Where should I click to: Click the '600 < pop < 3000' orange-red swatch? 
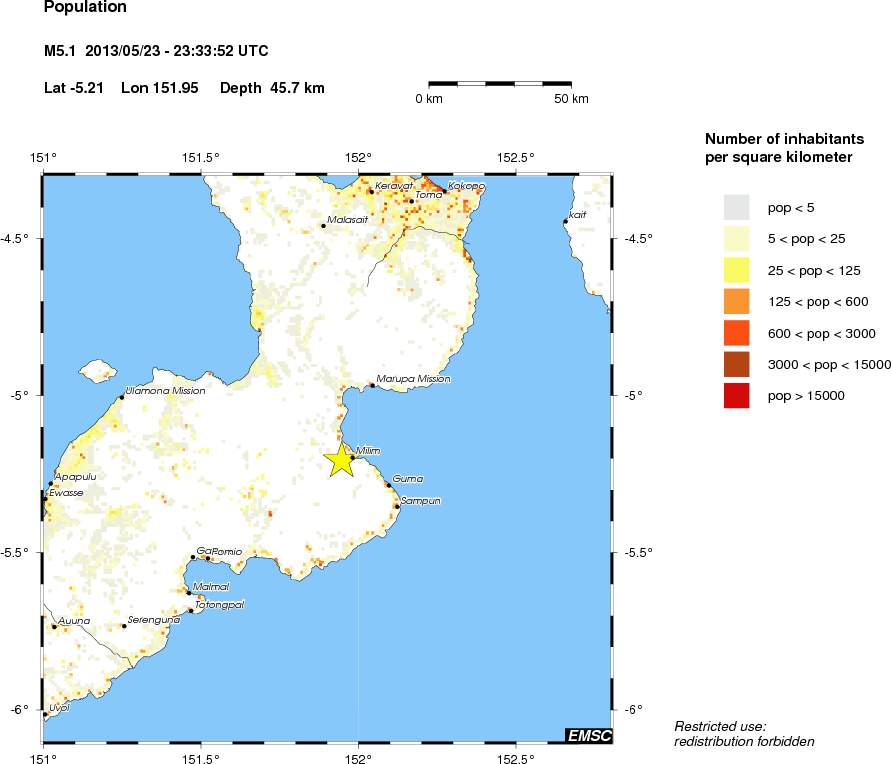point(736,333)
